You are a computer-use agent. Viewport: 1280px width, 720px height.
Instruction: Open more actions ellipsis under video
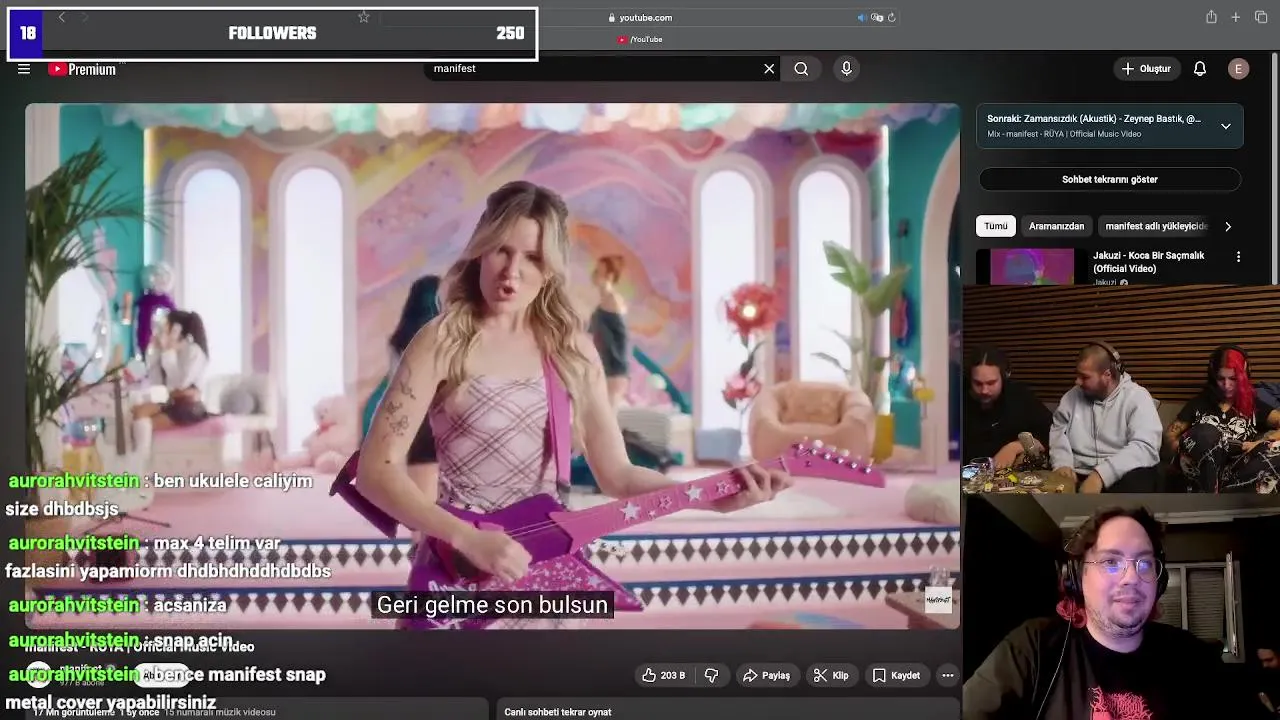coord(948,675)
